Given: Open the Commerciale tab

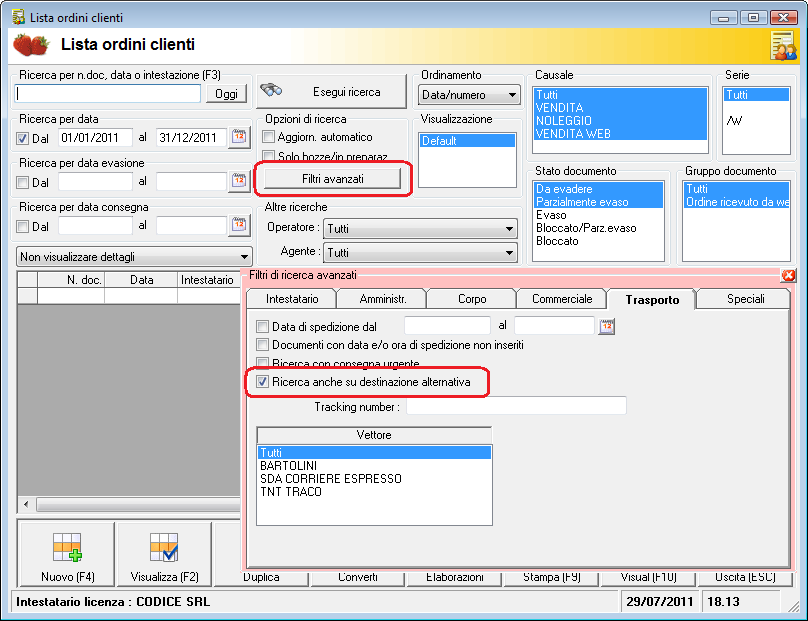Looking at the screenshot, I should click(x=562, y=299).
